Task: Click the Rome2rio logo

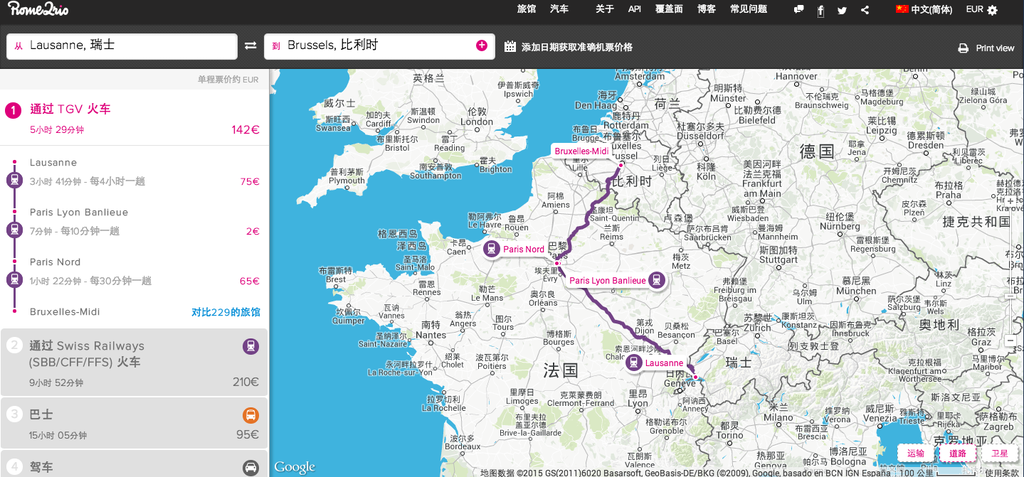Action: click(39, 8)
